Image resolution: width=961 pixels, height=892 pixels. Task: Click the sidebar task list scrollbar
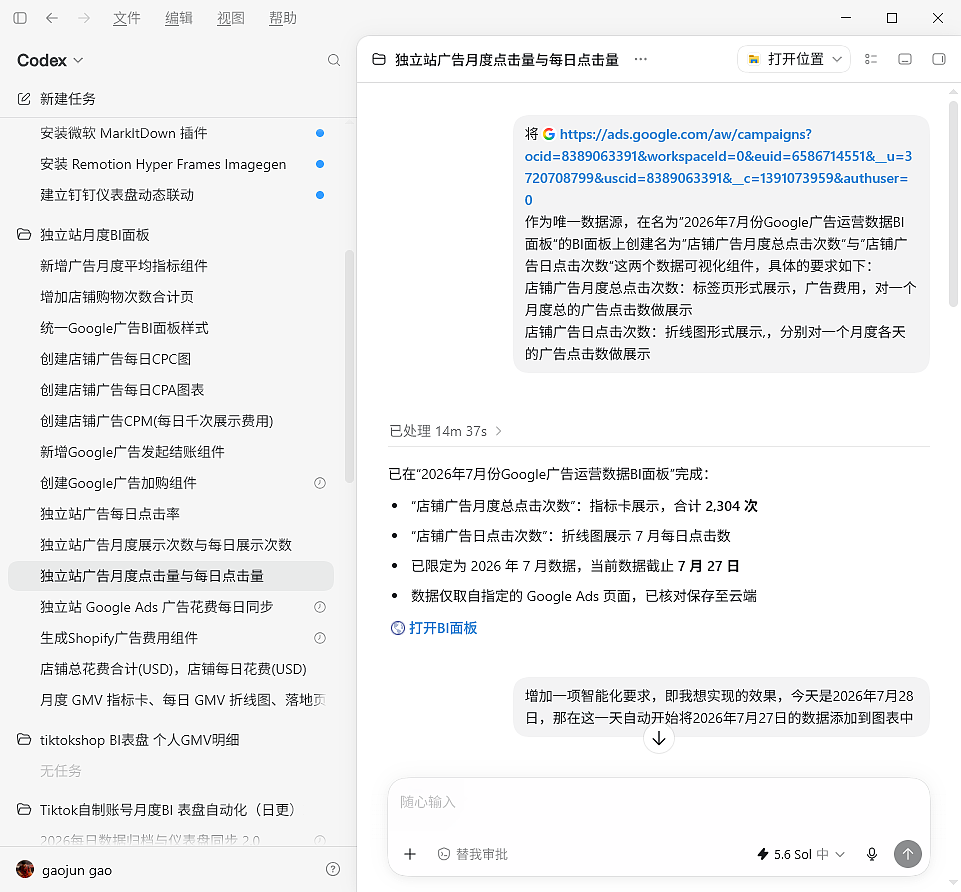349,367
